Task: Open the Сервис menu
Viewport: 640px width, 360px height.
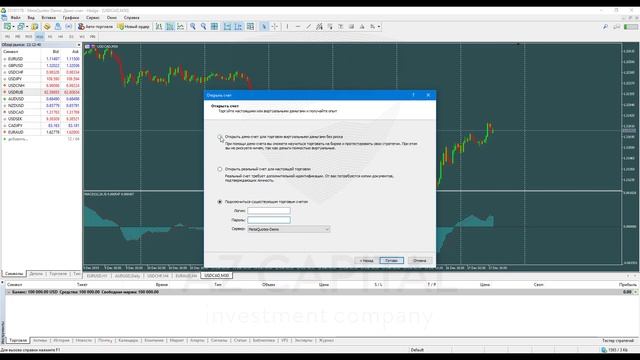Action: (93, 18)
